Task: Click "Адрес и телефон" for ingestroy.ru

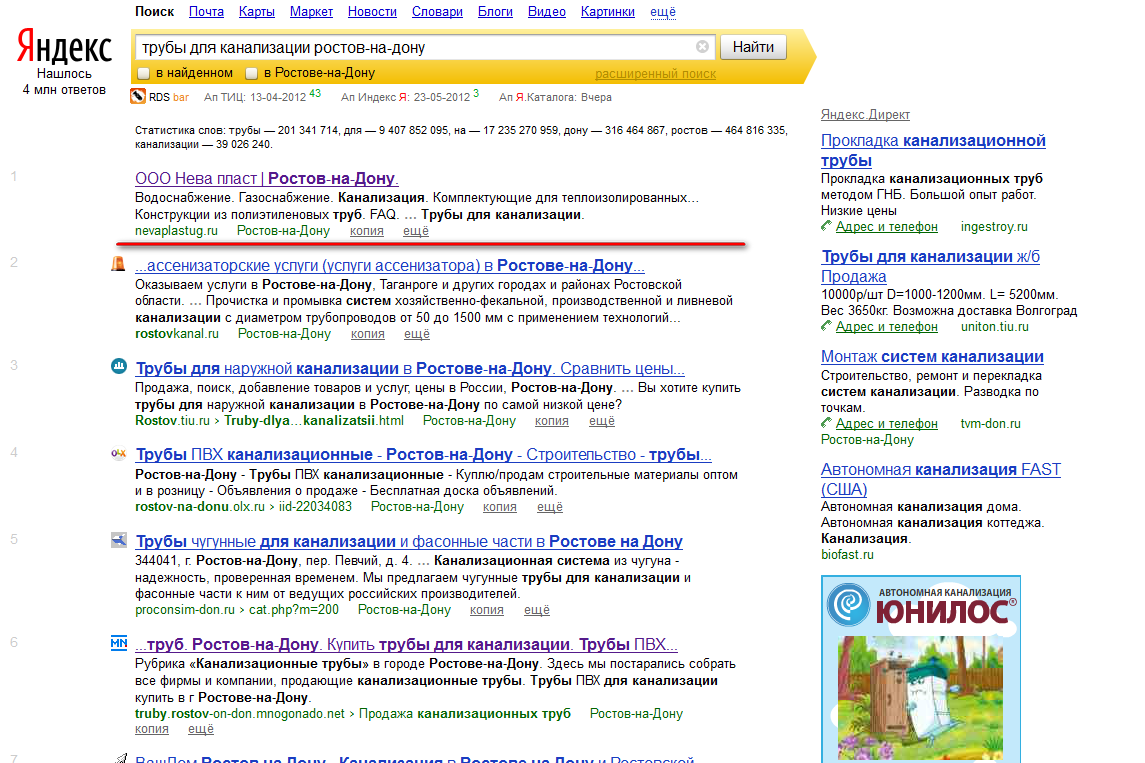Action: [886, 226]
